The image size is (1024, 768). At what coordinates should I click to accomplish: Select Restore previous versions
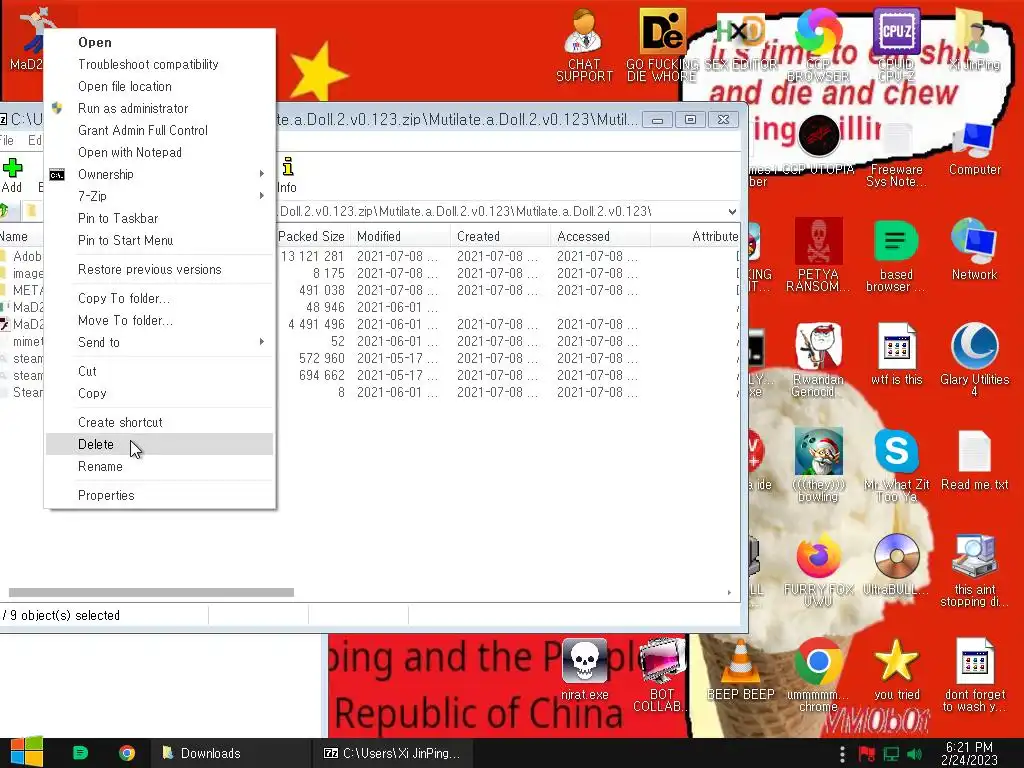point(159,269)
